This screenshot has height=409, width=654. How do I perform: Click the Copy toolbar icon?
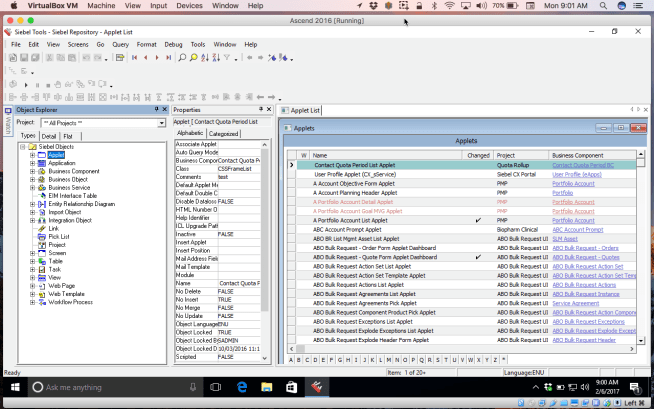(61, 58)
